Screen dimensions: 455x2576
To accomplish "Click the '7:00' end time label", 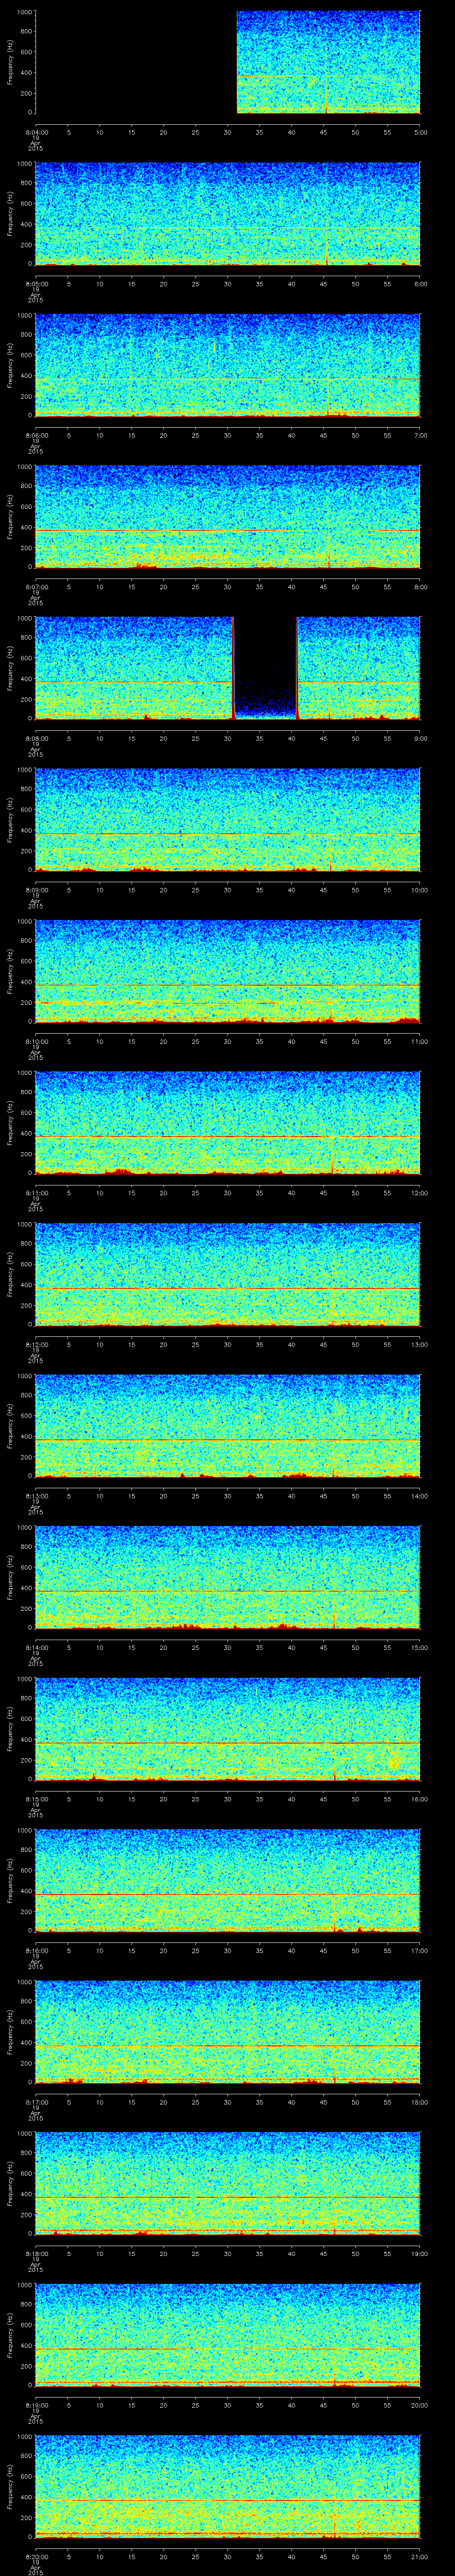I will tap(420, 435).
